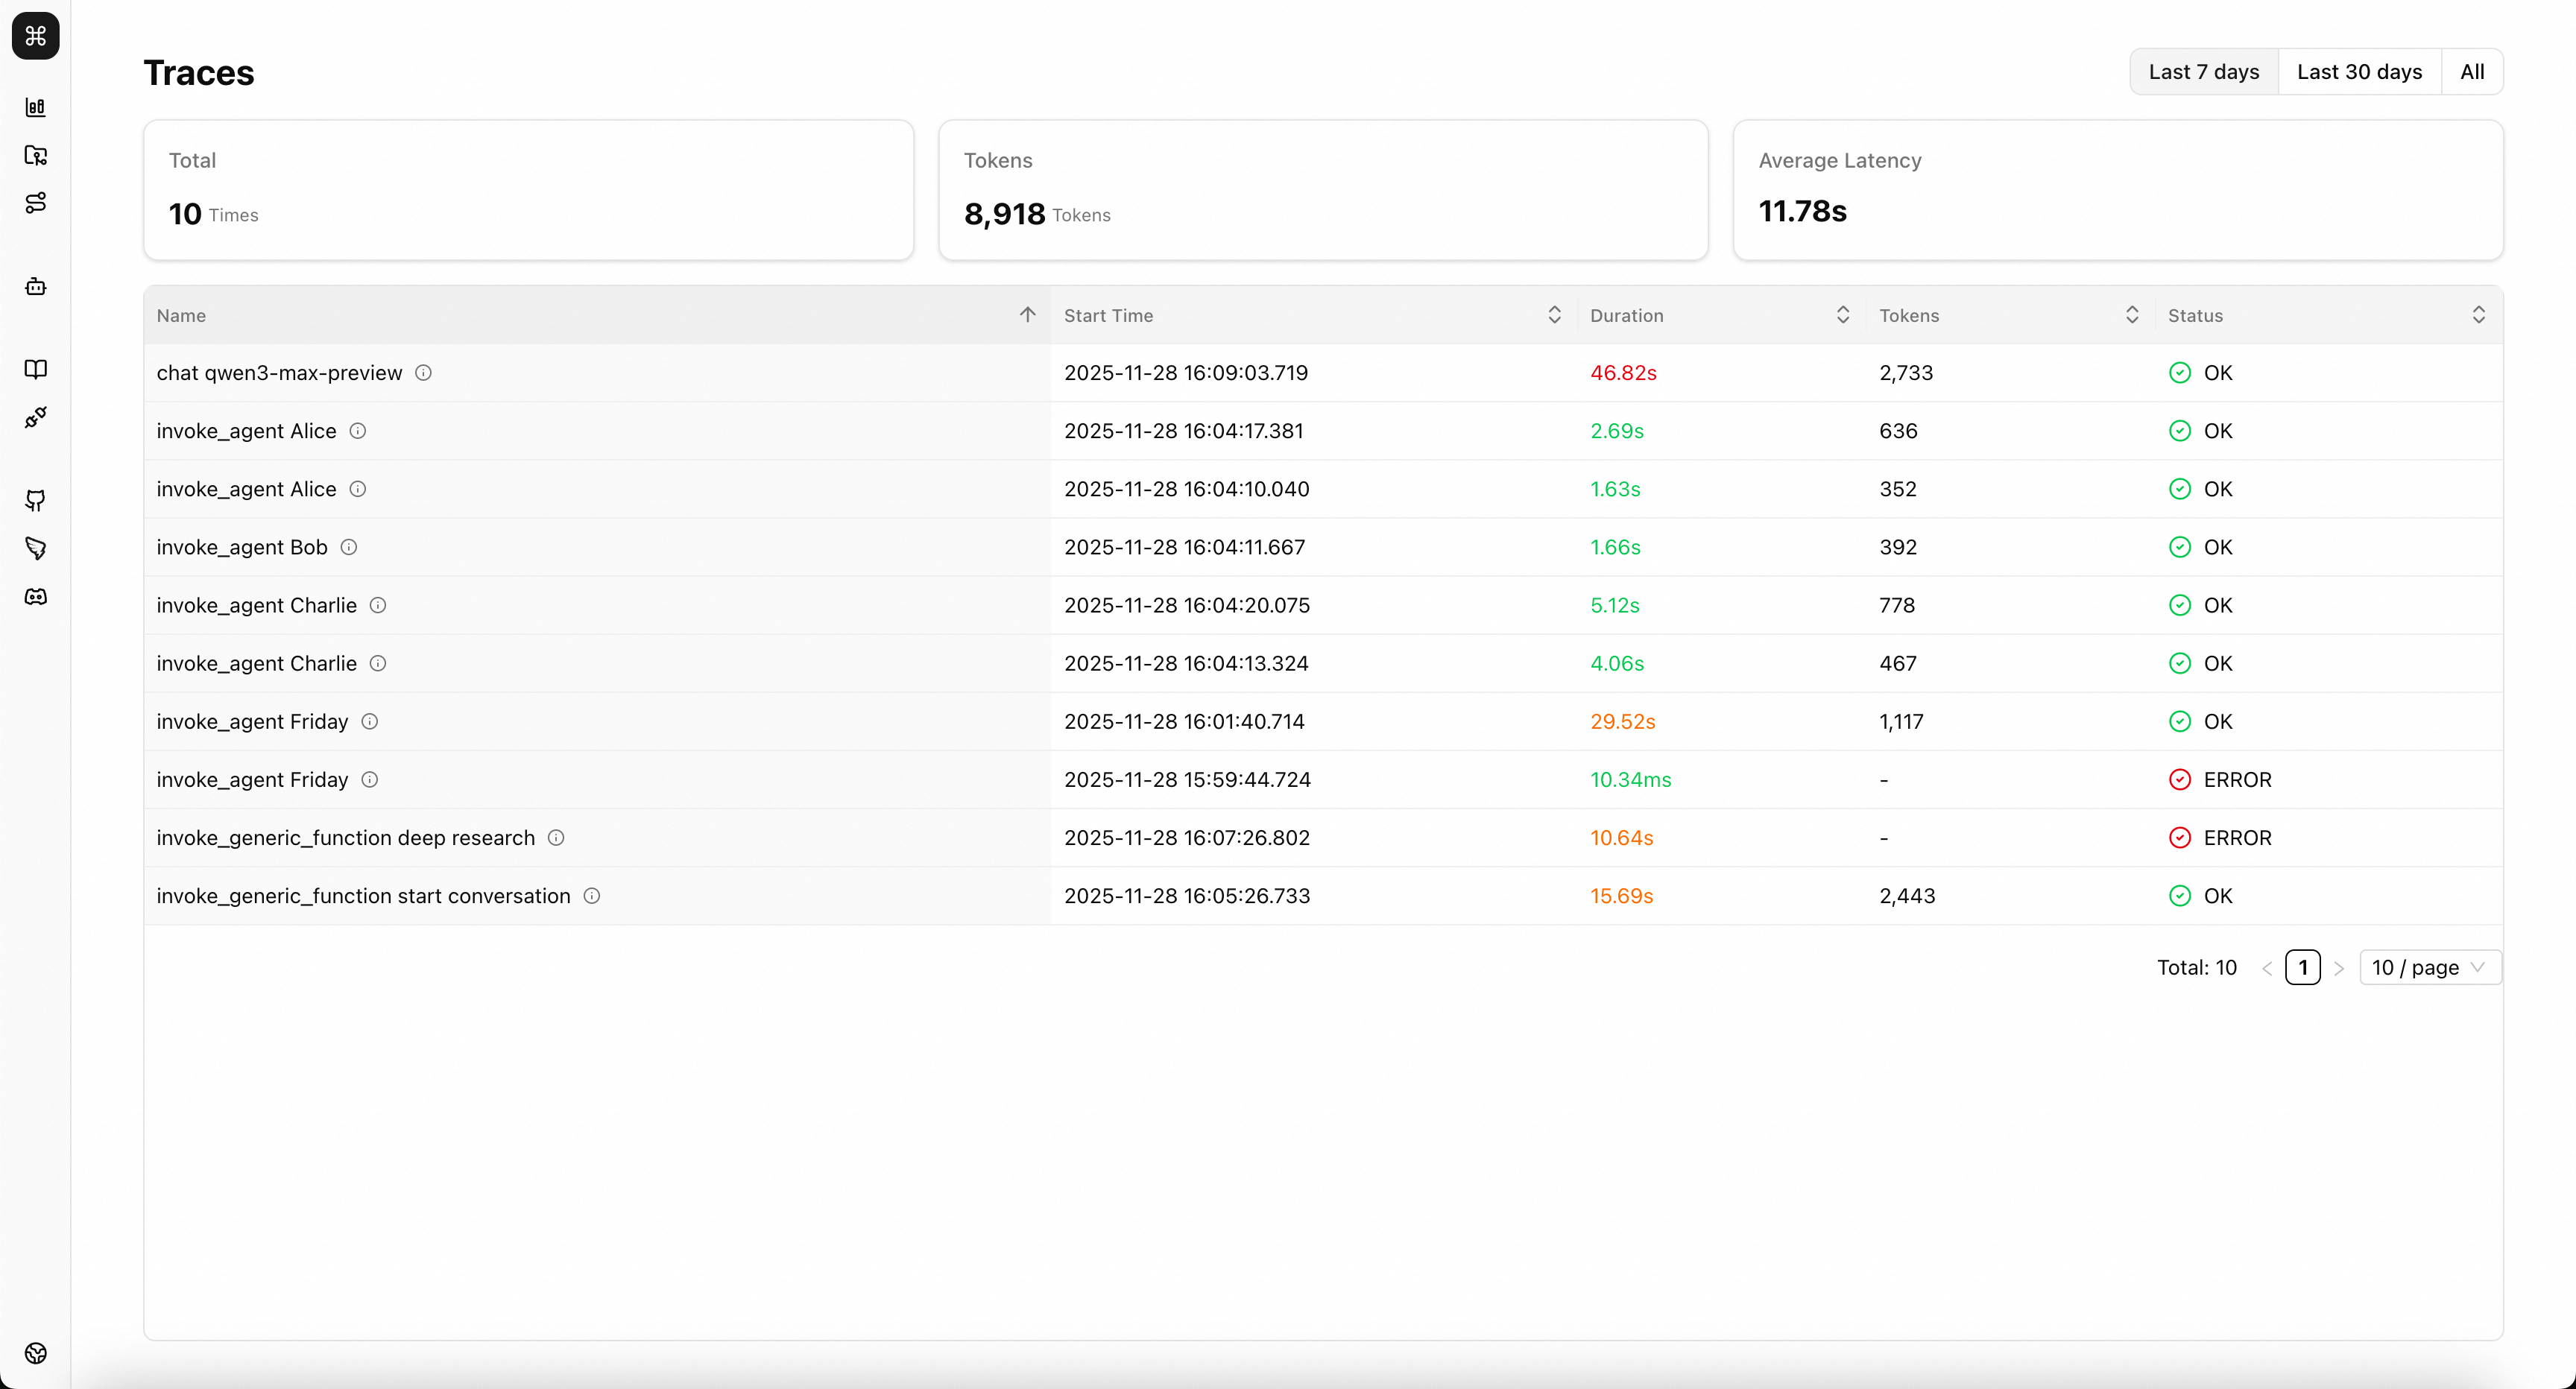
Task: Go to pagination page 1 button
Action: [2302, 967]
